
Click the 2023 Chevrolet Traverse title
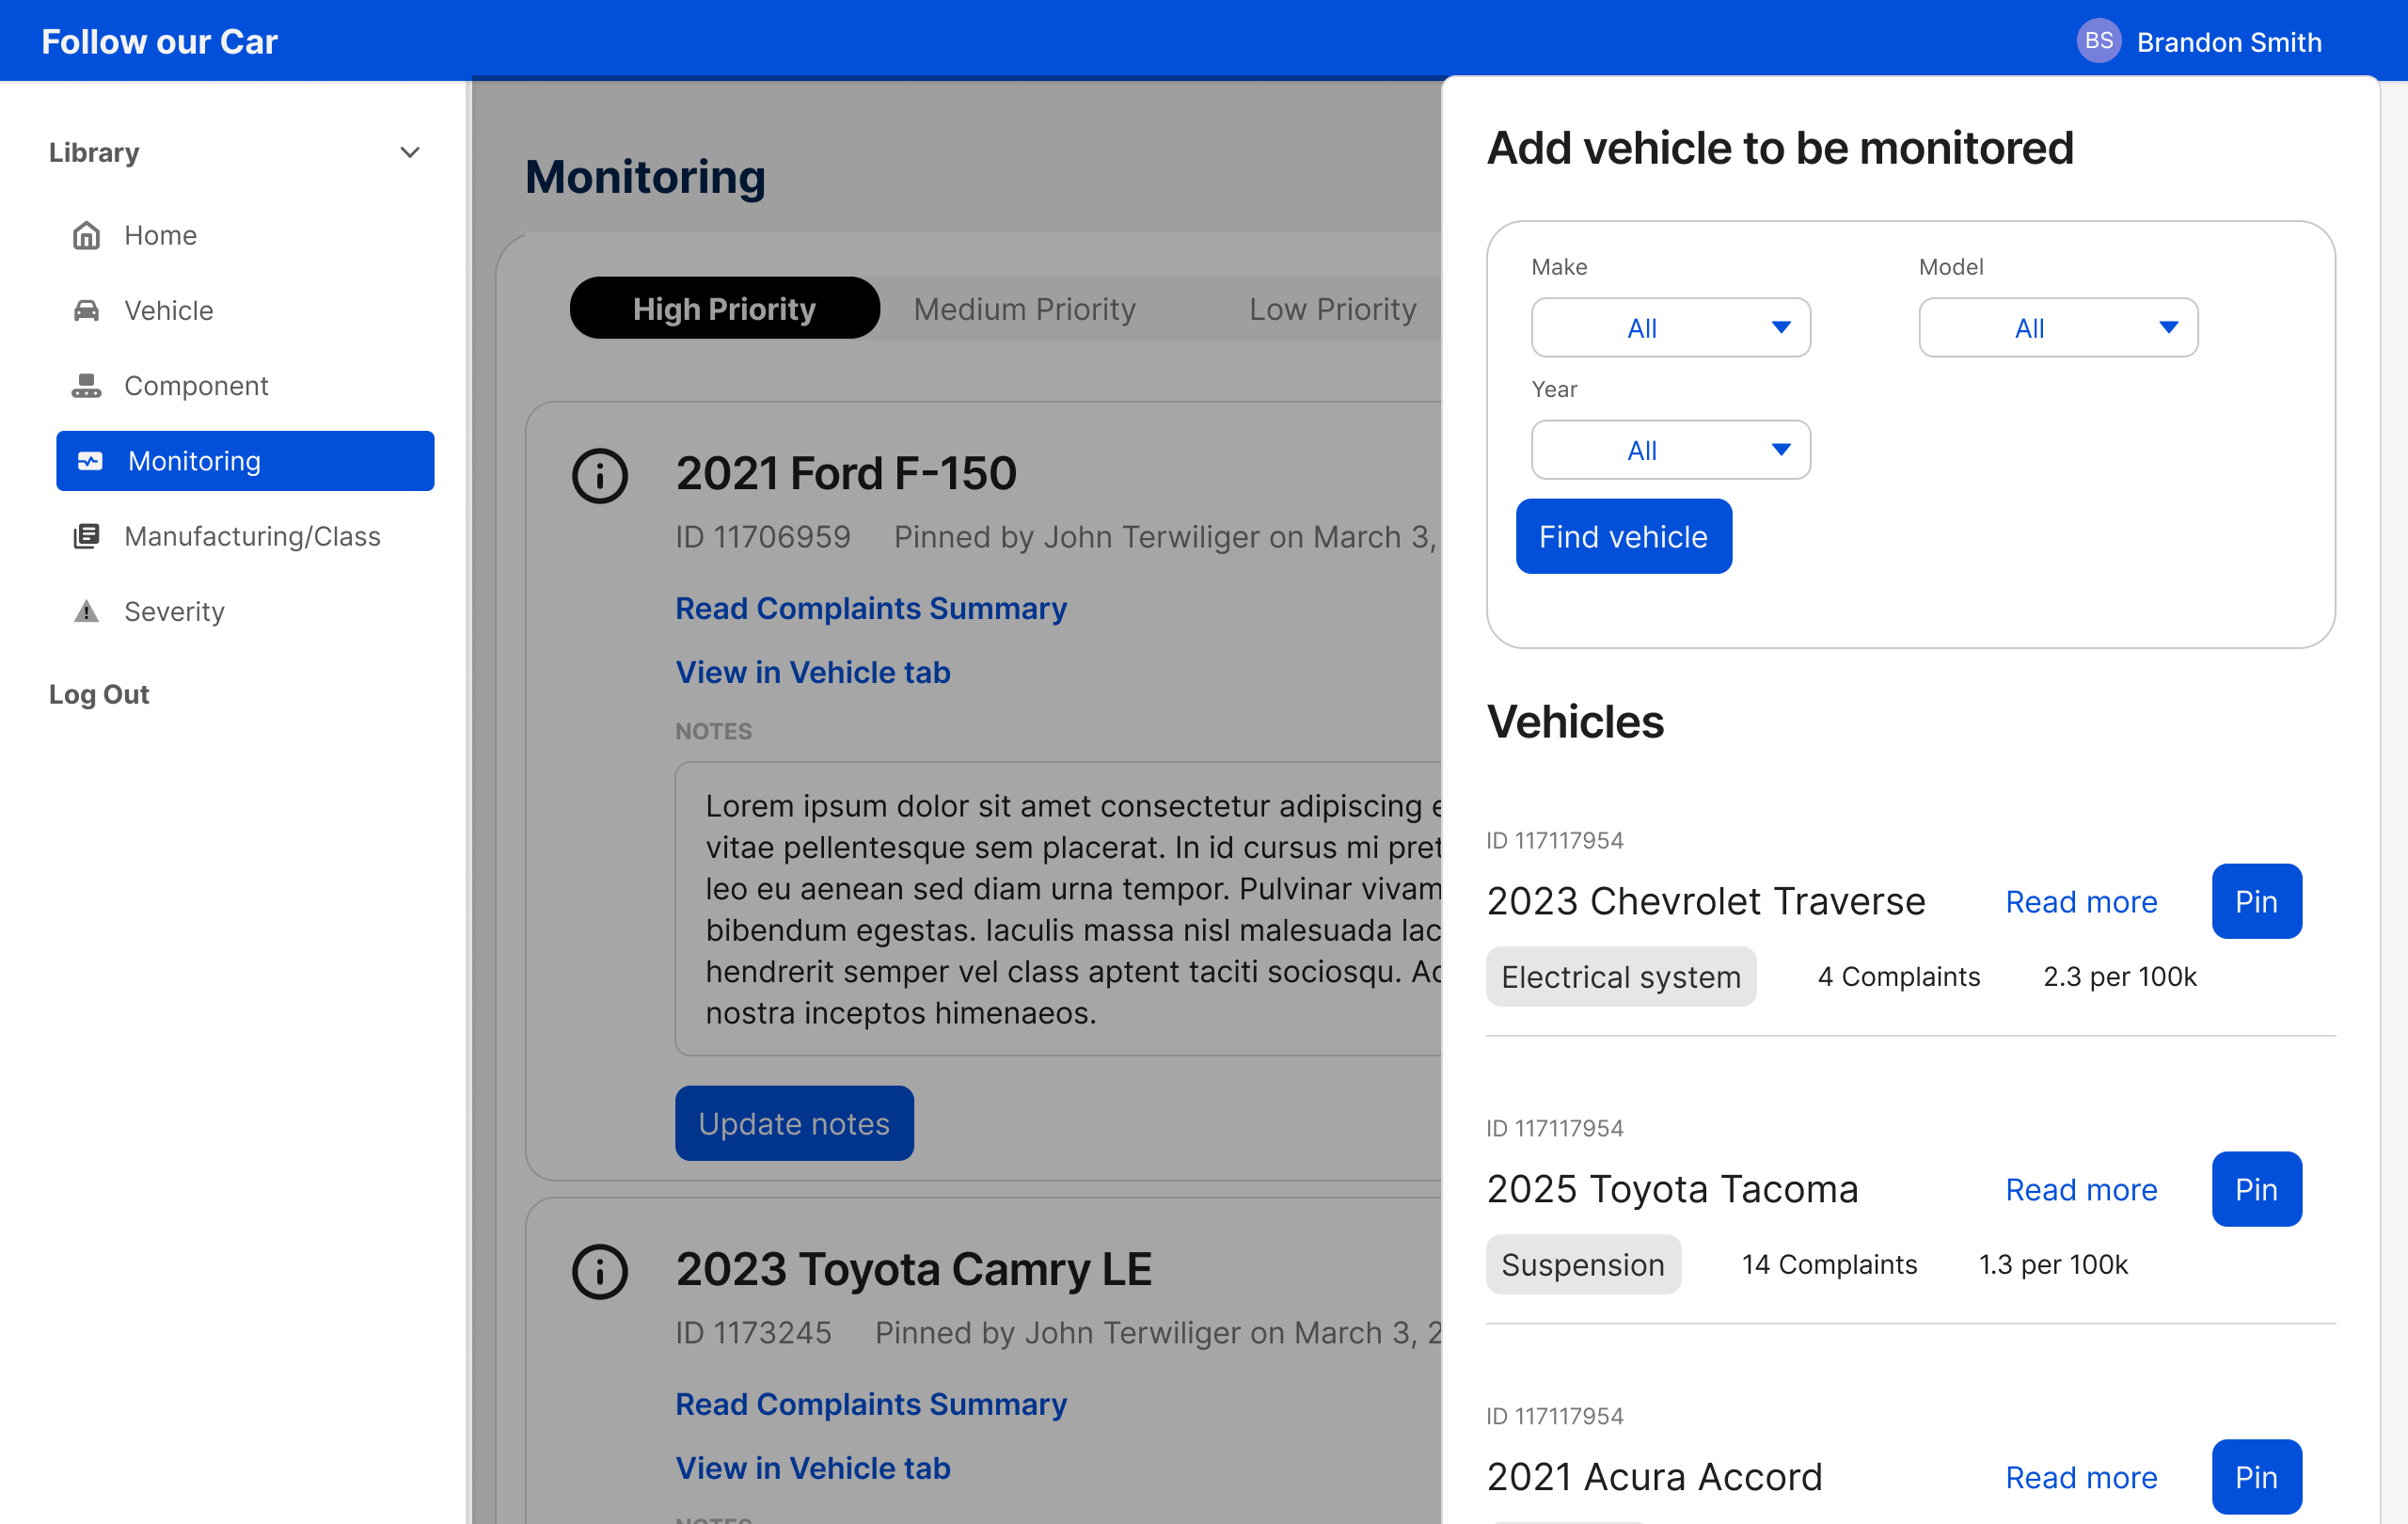[1706, 901]
